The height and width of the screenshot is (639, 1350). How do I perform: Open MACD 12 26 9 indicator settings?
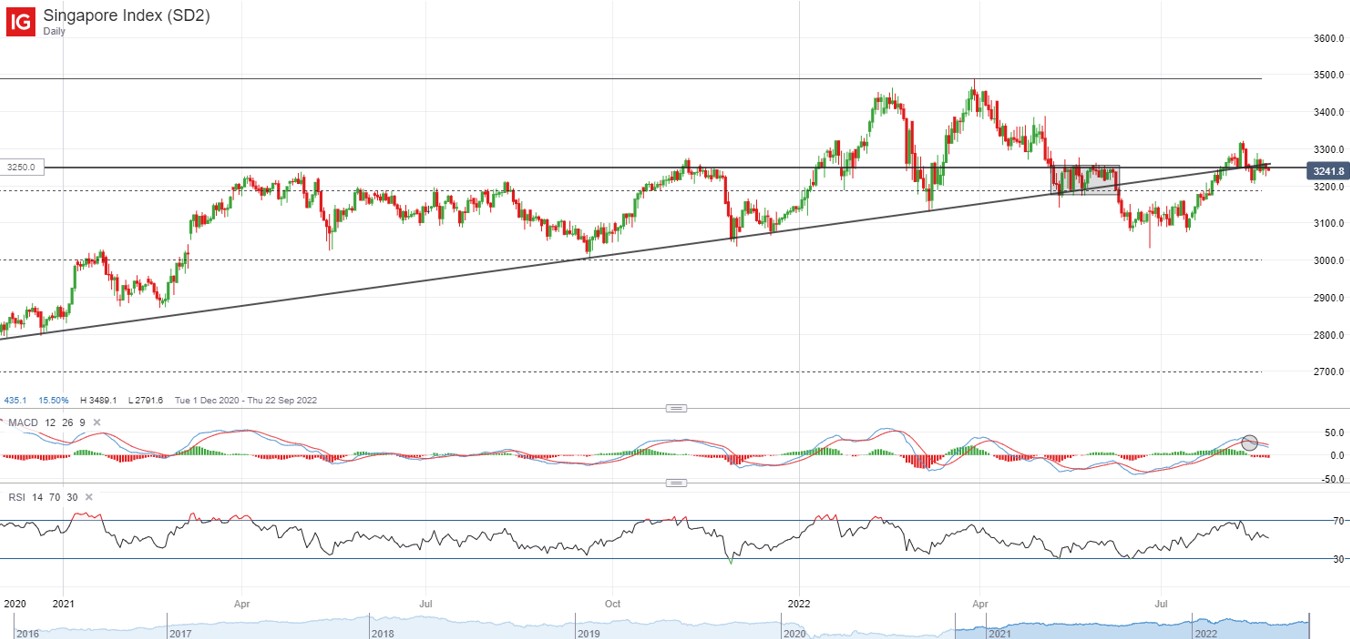[47, 423]
